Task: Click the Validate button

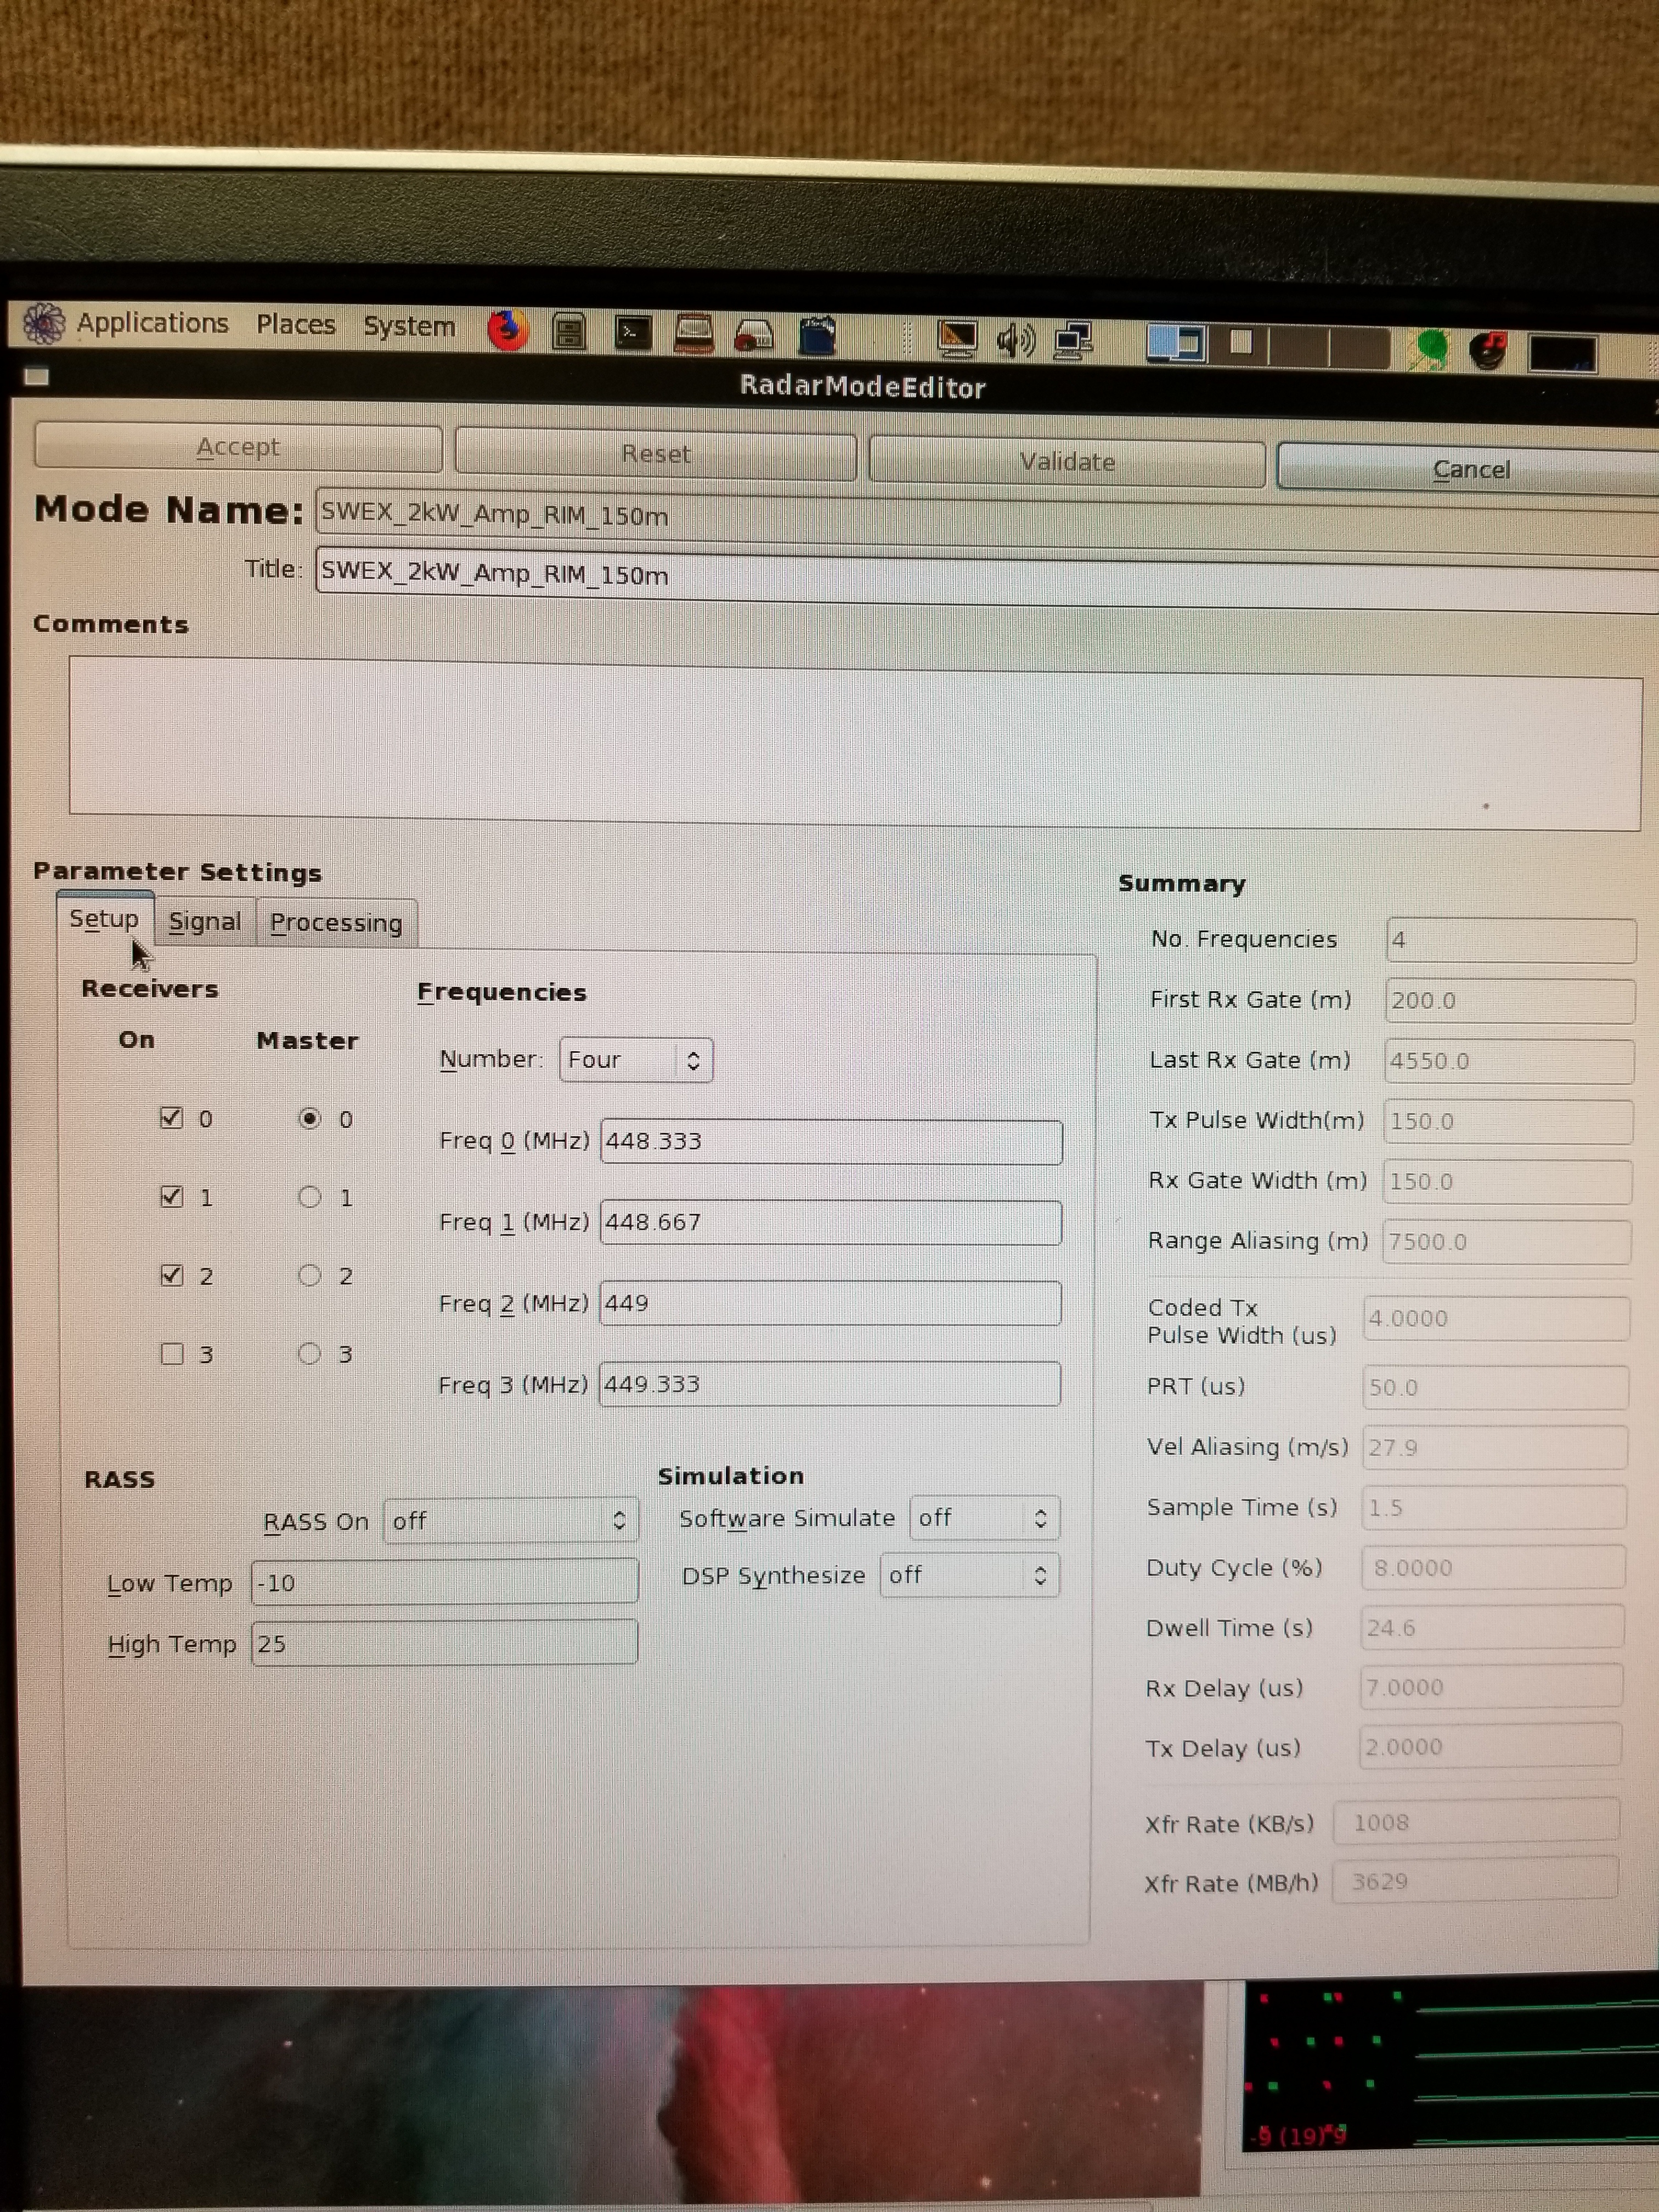Action: [1066, 462]
